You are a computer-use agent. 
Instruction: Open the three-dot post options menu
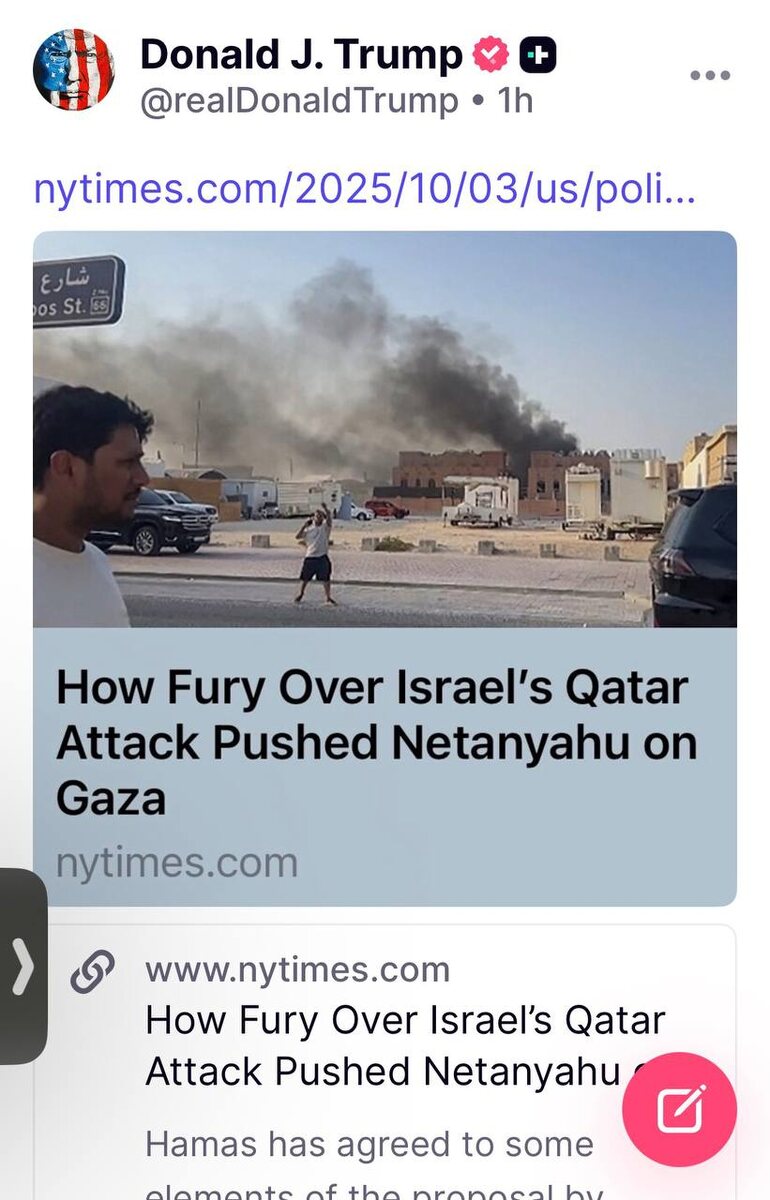(710, 76)
